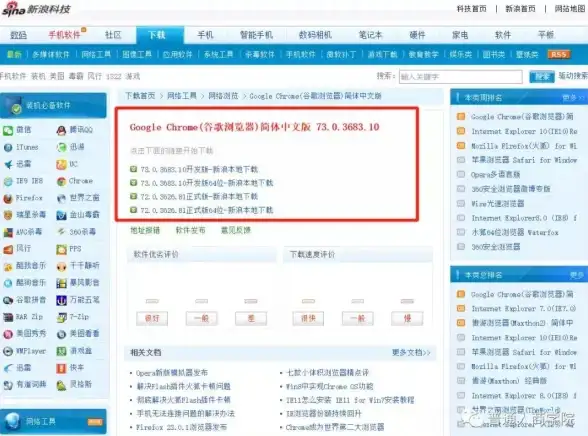Viewport: 588px width, 436px height.
Task: Switch to the 数码 tab
Action: tap(18, 35)
